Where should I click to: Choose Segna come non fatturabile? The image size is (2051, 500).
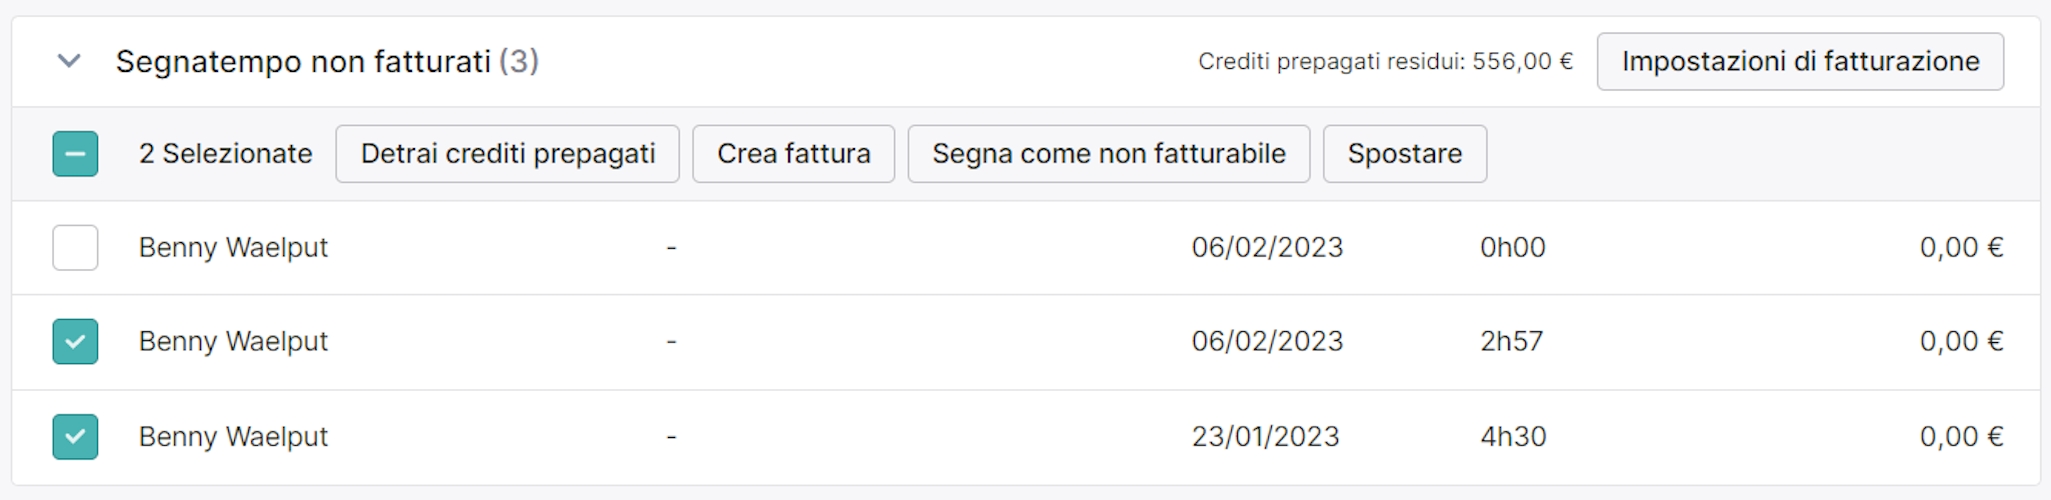pos(1108,154)
